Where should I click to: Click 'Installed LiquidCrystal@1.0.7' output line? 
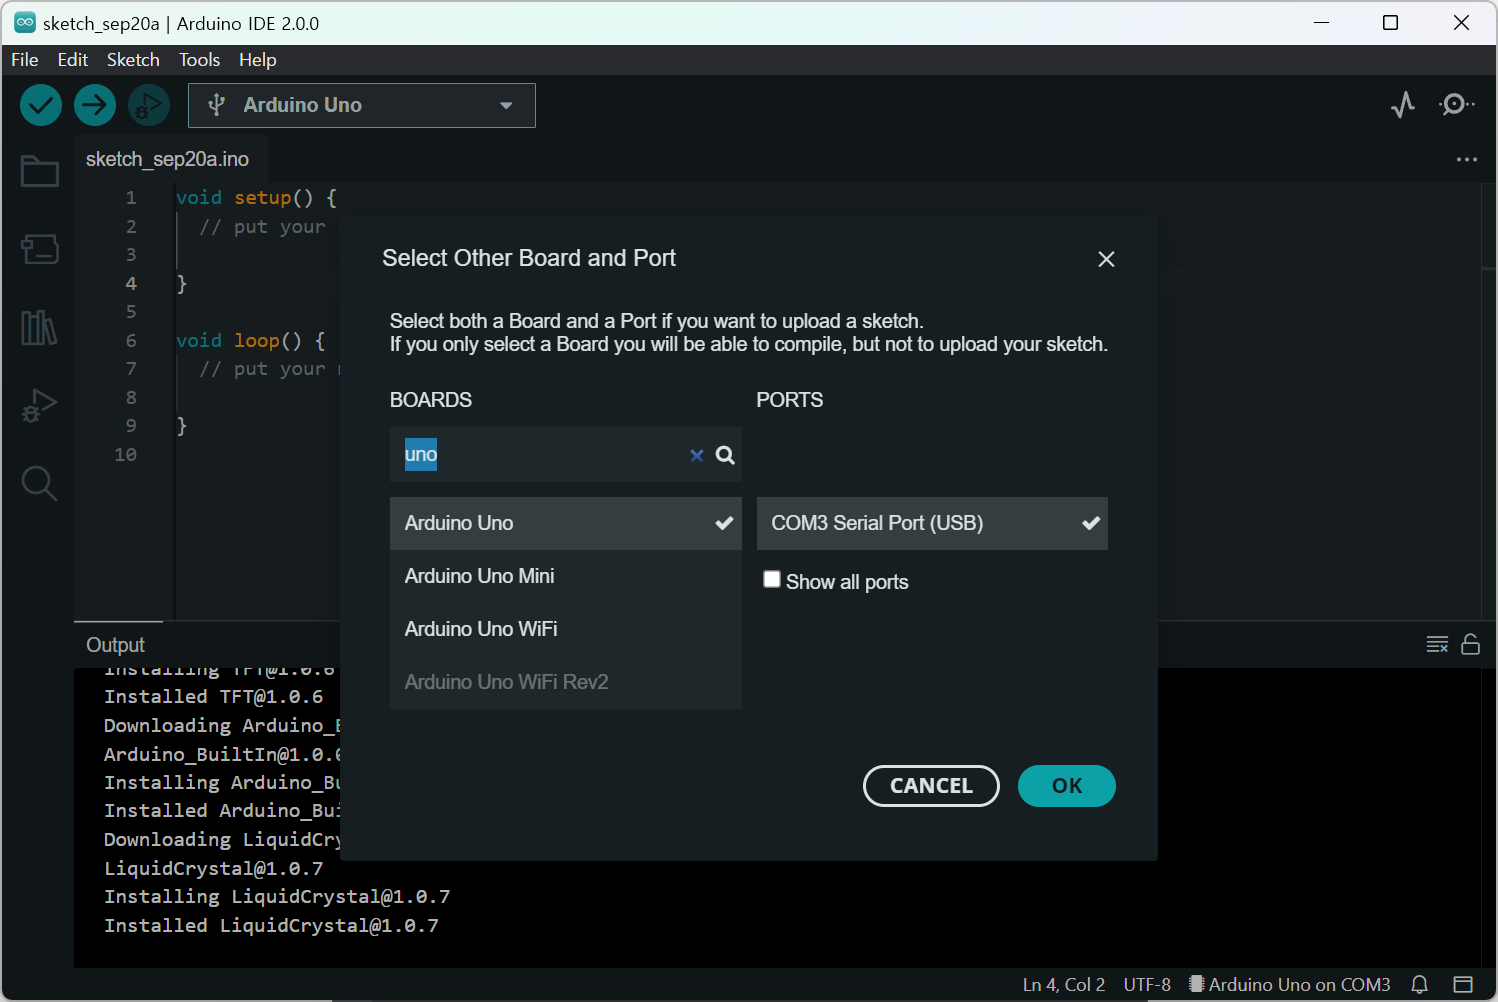pyautogui.click(x=271, y=926)
